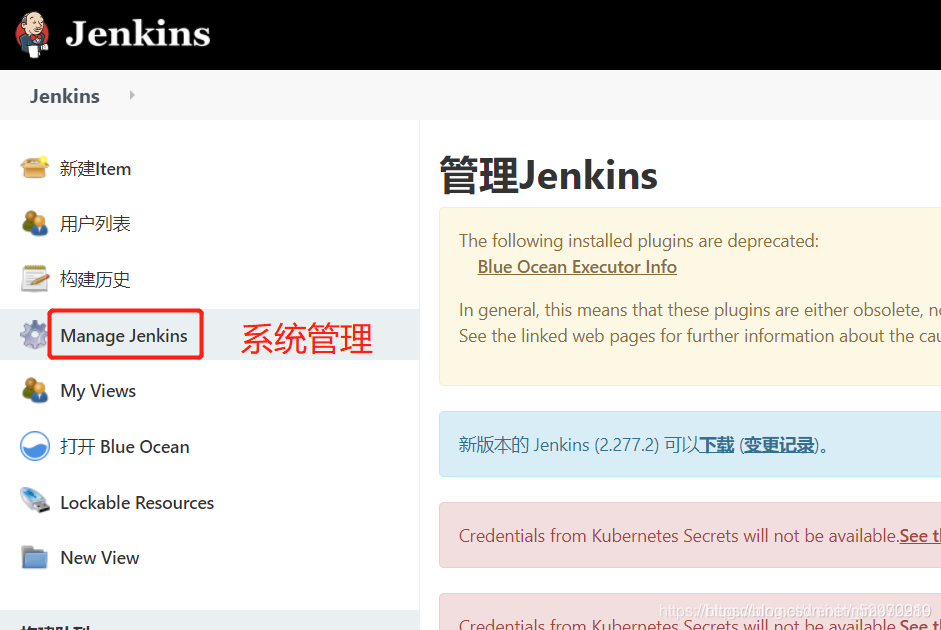Expand the breadcrumb arrow after Jenkins
Image resolution: width=941 pixels, height=630 pixels.
pyautogui.click(x=132, y=95)
